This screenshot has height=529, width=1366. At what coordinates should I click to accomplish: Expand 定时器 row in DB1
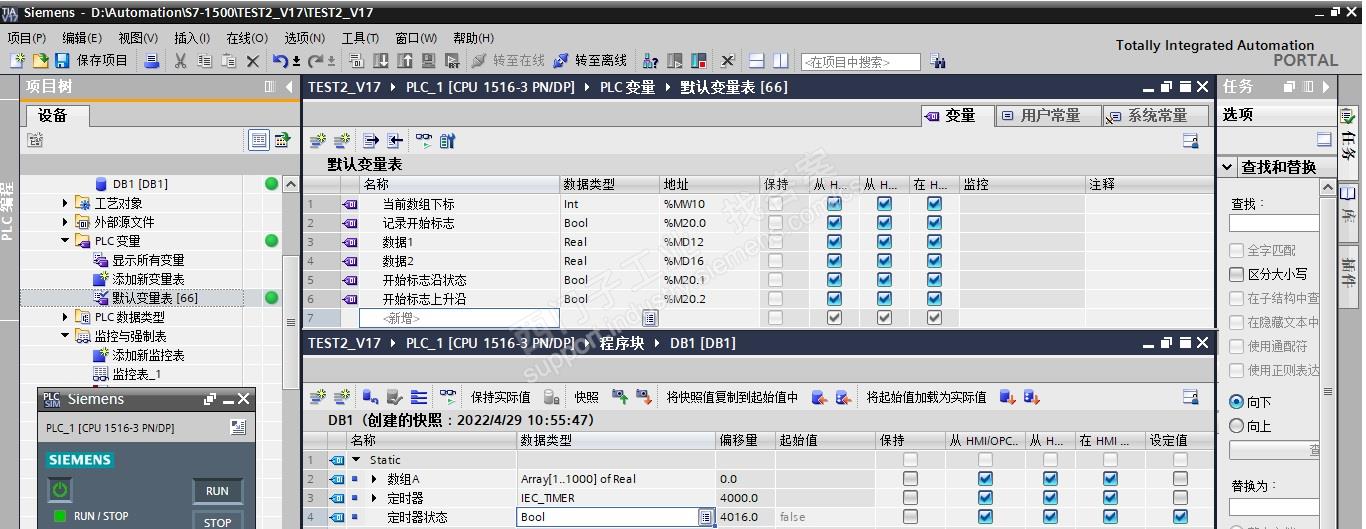[375, 498]
